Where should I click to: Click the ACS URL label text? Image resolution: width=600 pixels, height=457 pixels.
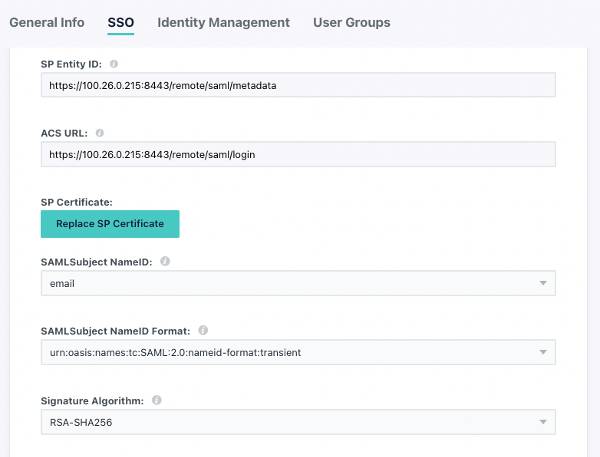65,132
